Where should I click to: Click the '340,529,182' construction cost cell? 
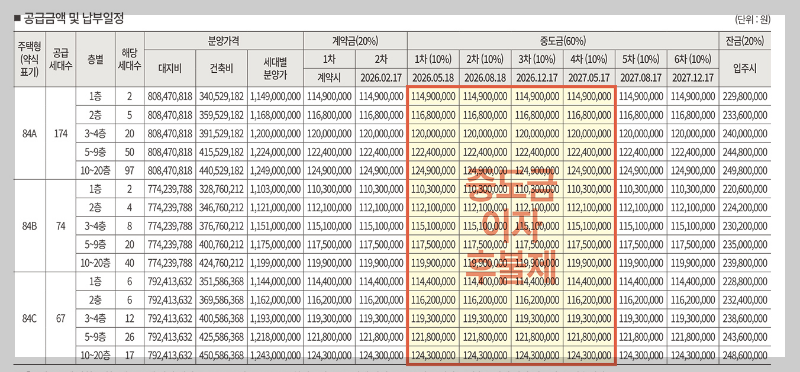pyautogui.click(x=221, y=96)
